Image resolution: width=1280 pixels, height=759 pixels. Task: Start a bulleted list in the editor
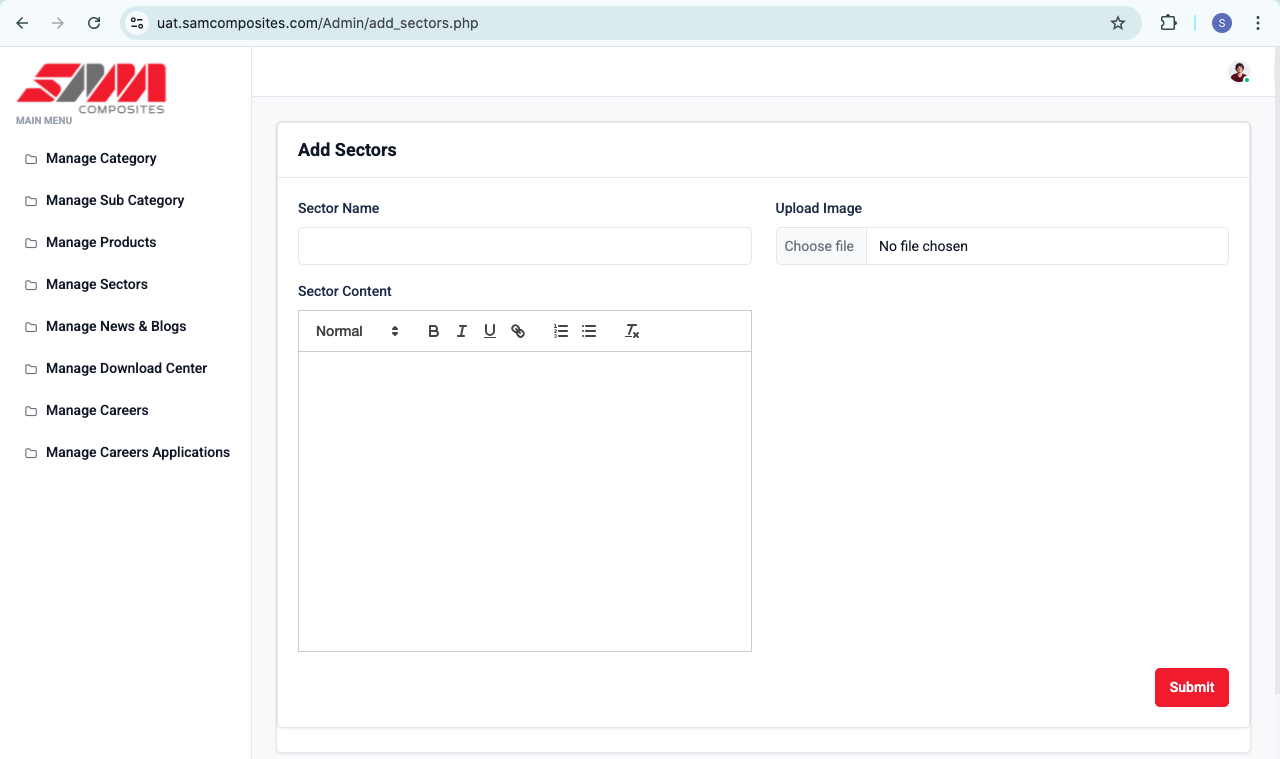pyautogui.click(x=589, y=331)
